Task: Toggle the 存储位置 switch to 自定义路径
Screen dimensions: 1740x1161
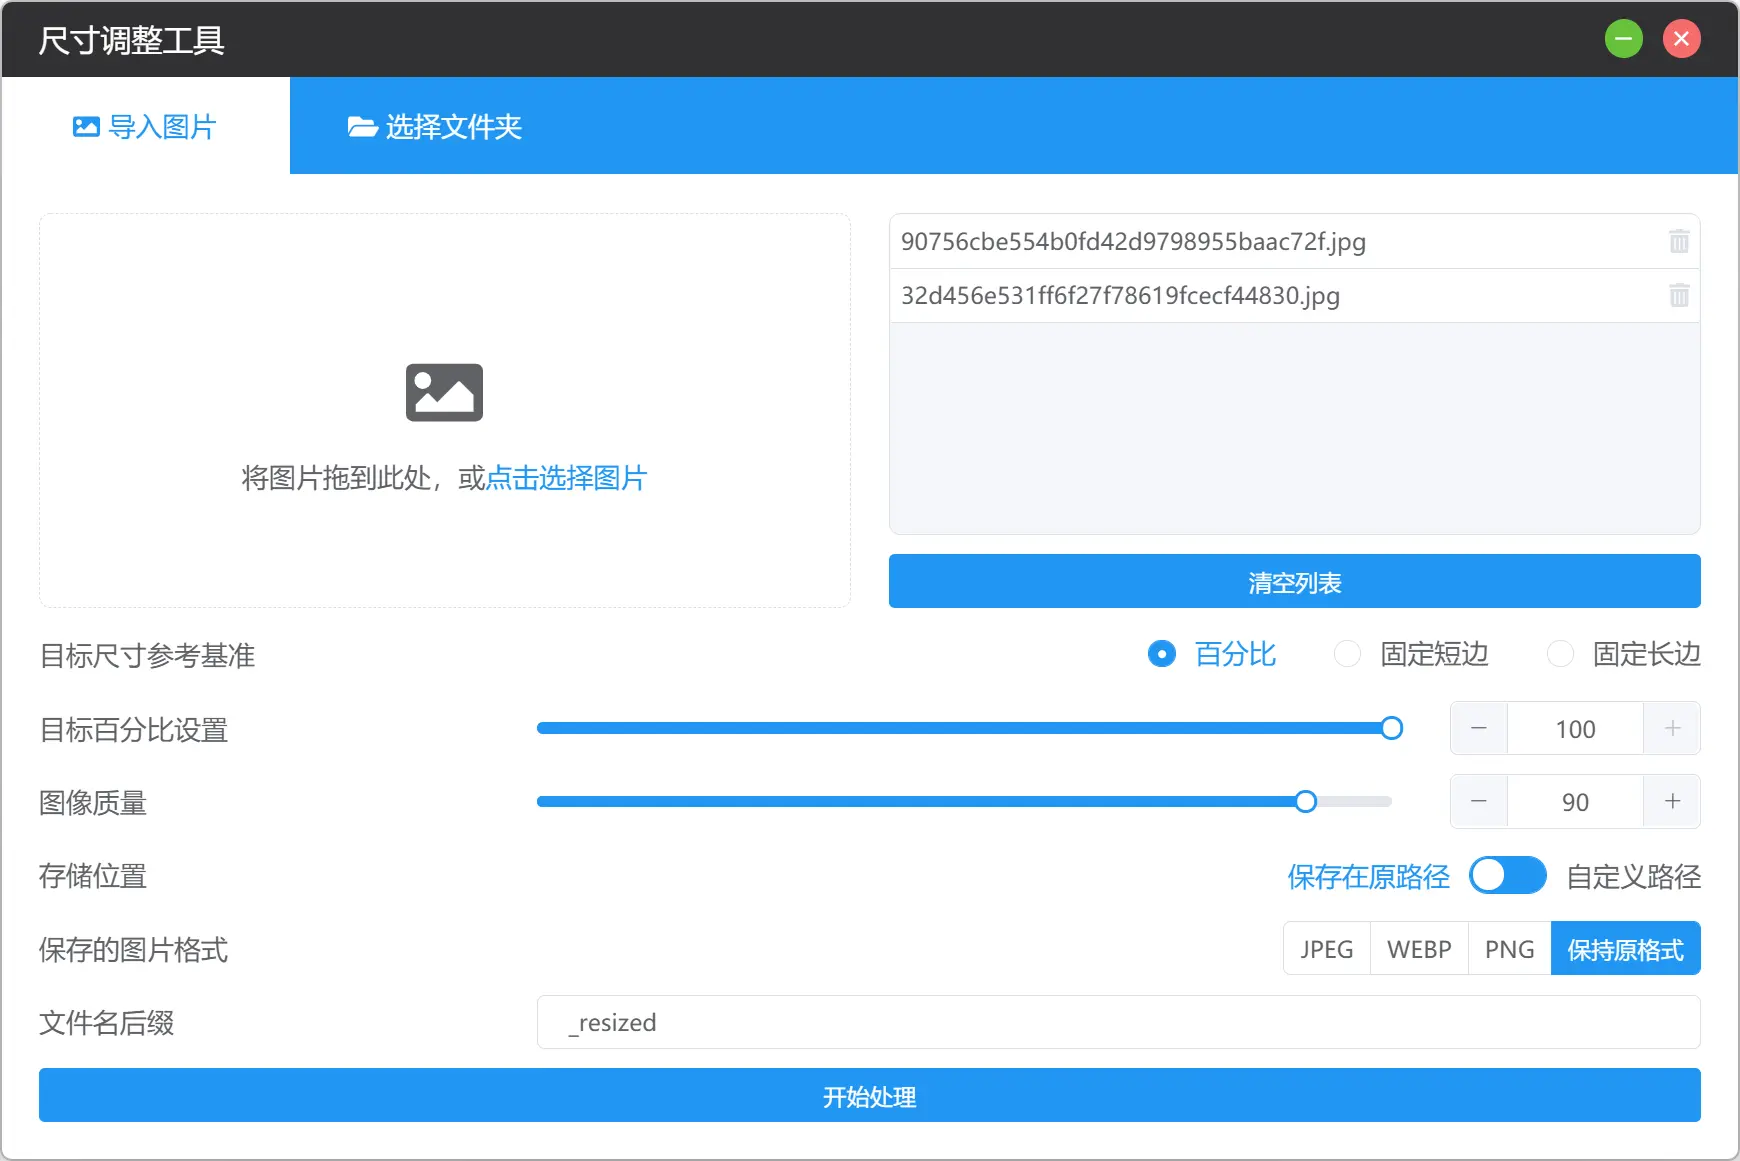Action: point(1508,876)
